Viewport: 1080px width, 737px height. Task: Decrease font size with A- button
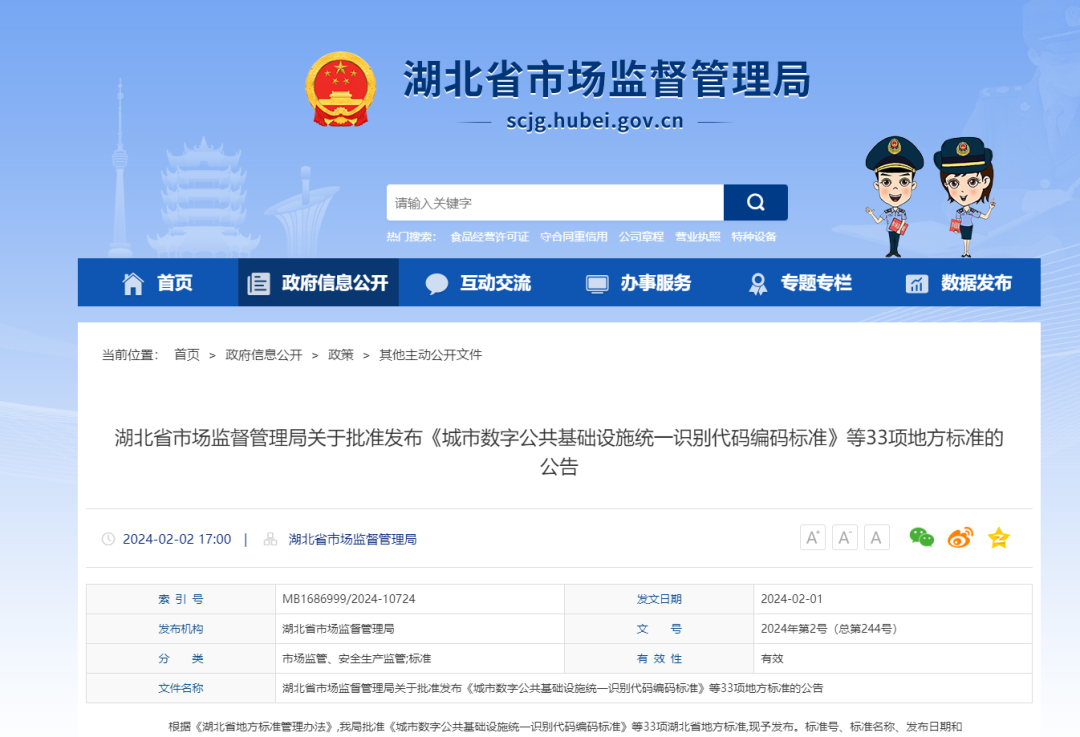[x=844, y=537]
